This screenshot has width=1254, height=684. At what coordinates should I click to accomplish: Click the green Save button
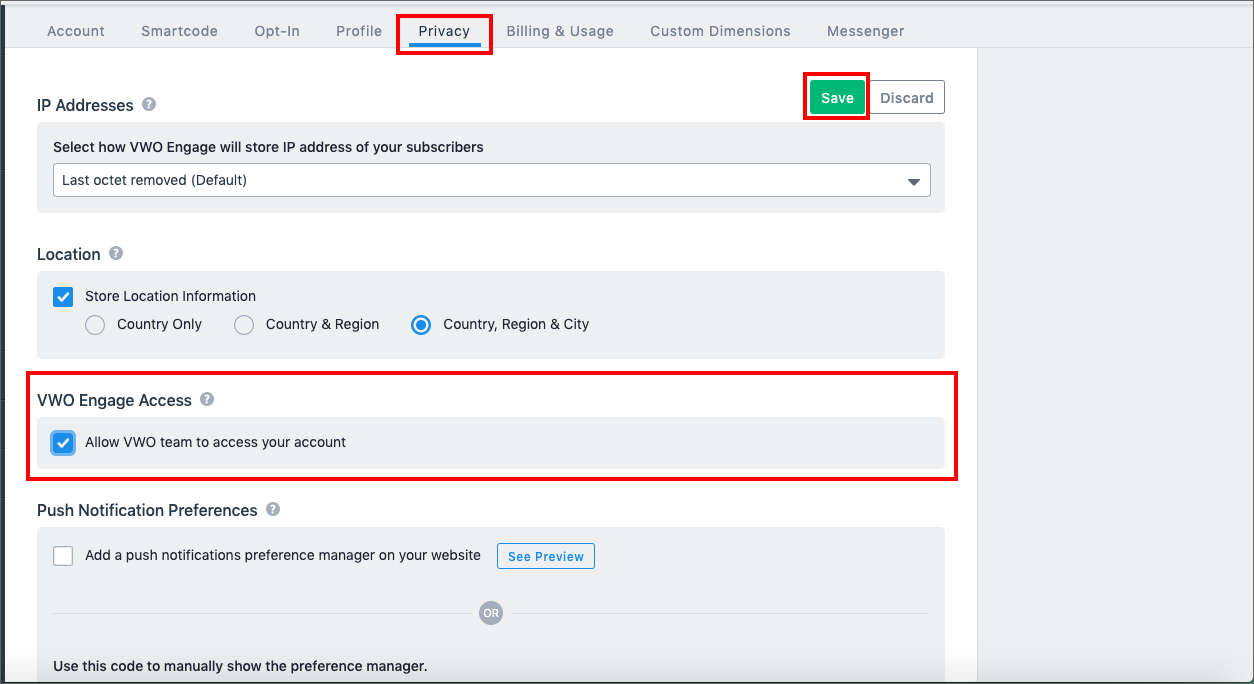837,98
